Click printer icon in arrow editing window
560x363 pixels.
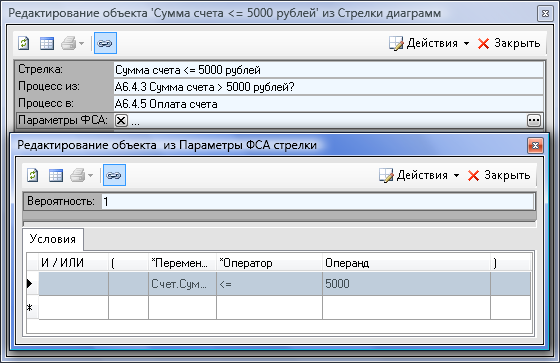[x=69, y=44]
